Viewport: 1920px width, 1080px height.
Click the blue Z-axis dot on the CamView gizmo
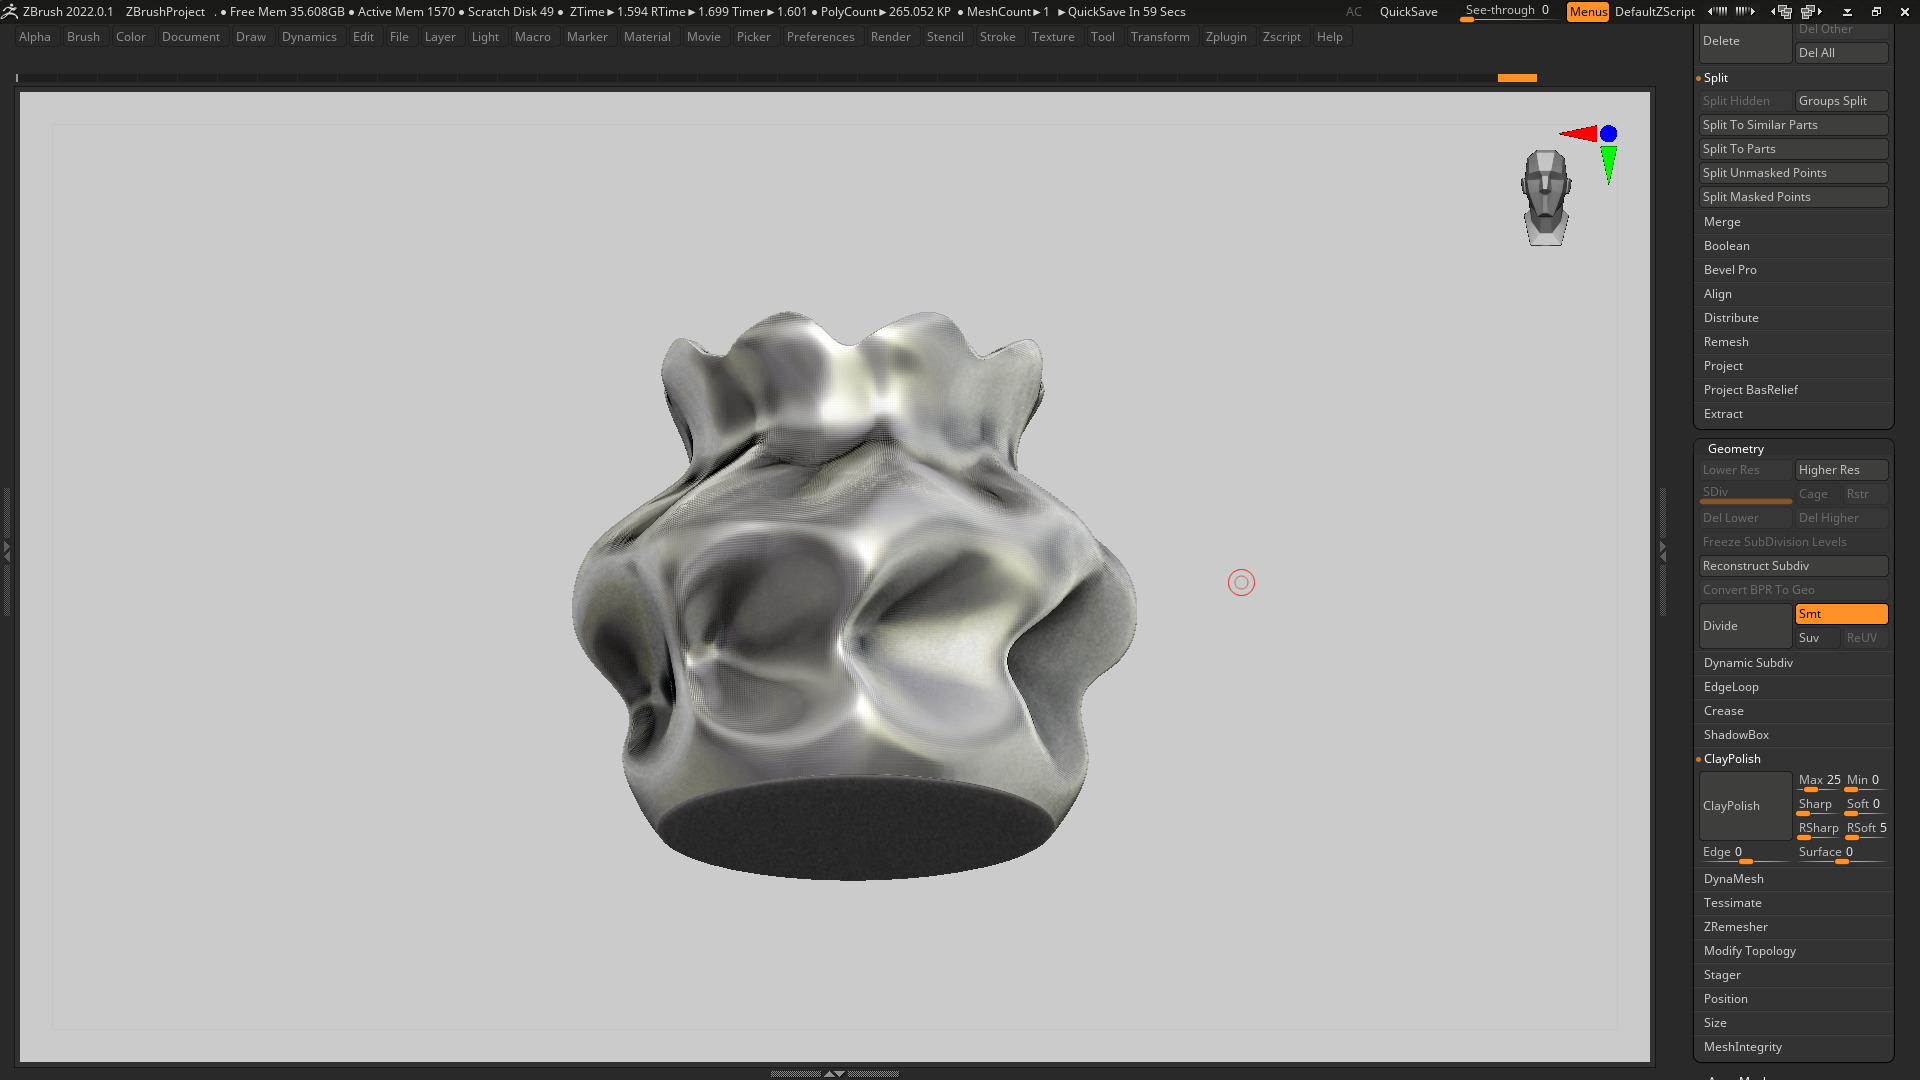pos(1608,133)
